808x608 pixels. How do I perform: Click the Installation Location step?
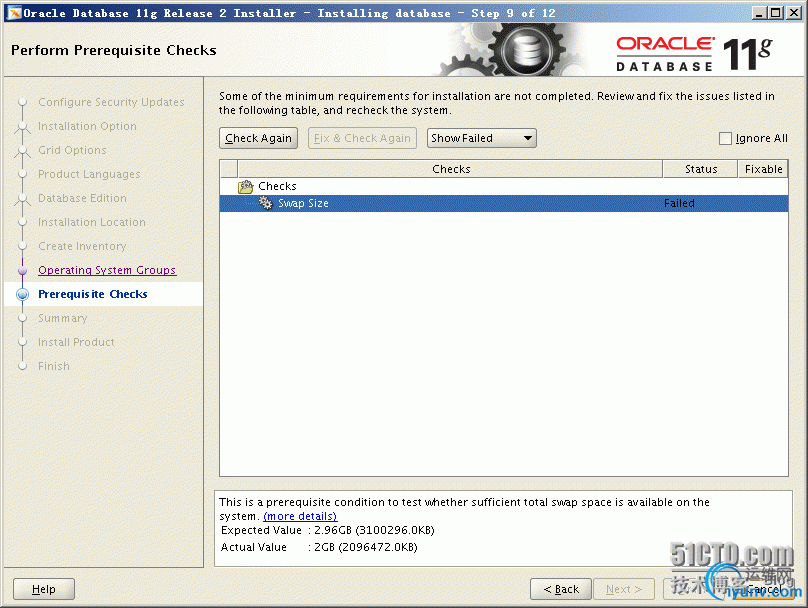92,222
